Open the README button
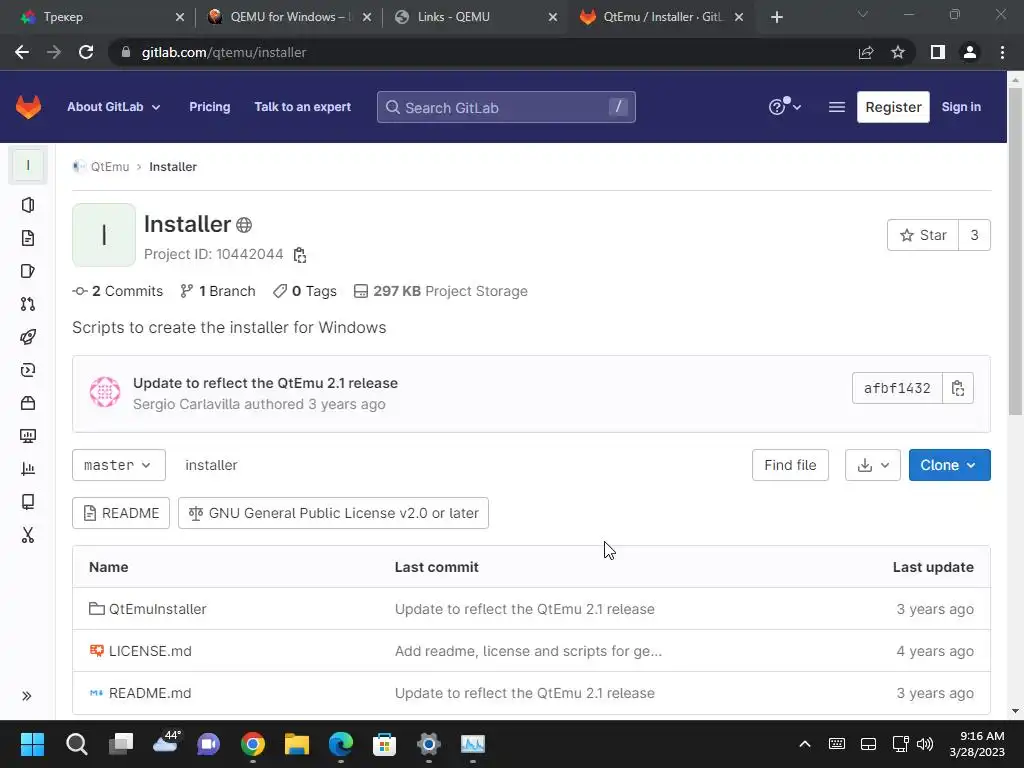Image resolution: width=1024 pixels, height=768 pixels. tap(121, 513)
